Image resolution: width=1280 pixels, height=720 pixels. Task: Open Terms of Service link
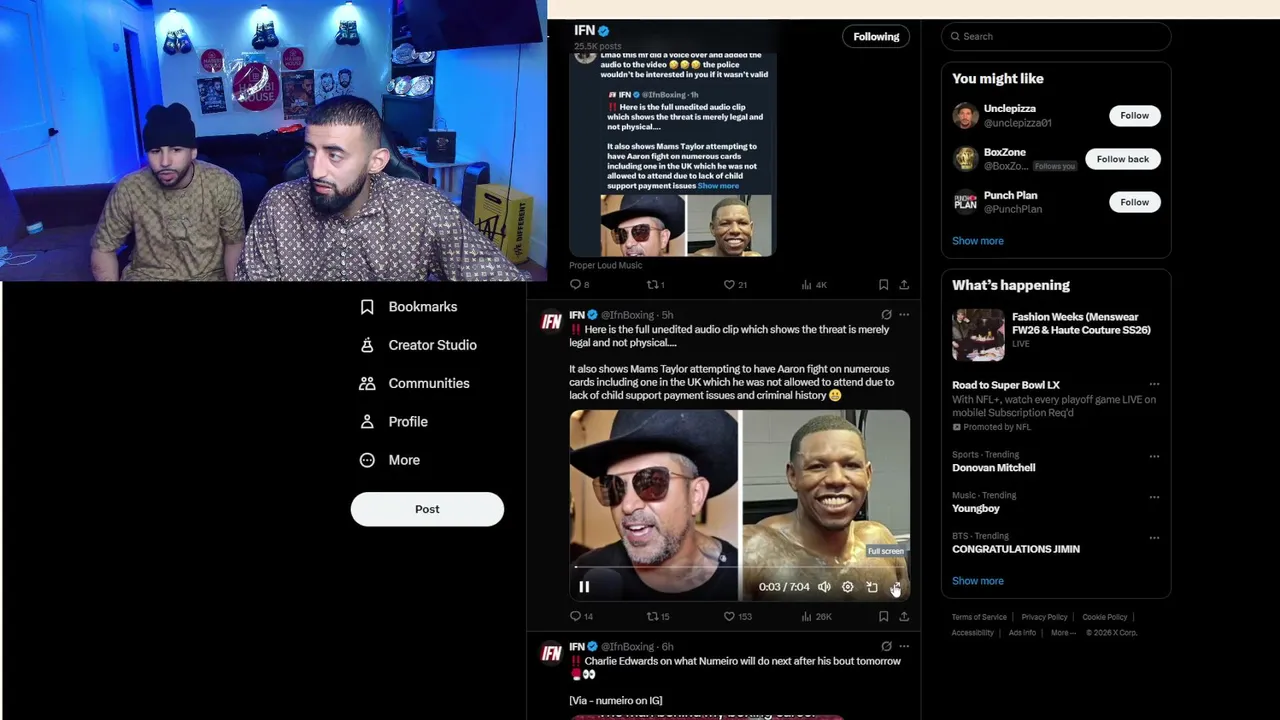click(979, 618)
